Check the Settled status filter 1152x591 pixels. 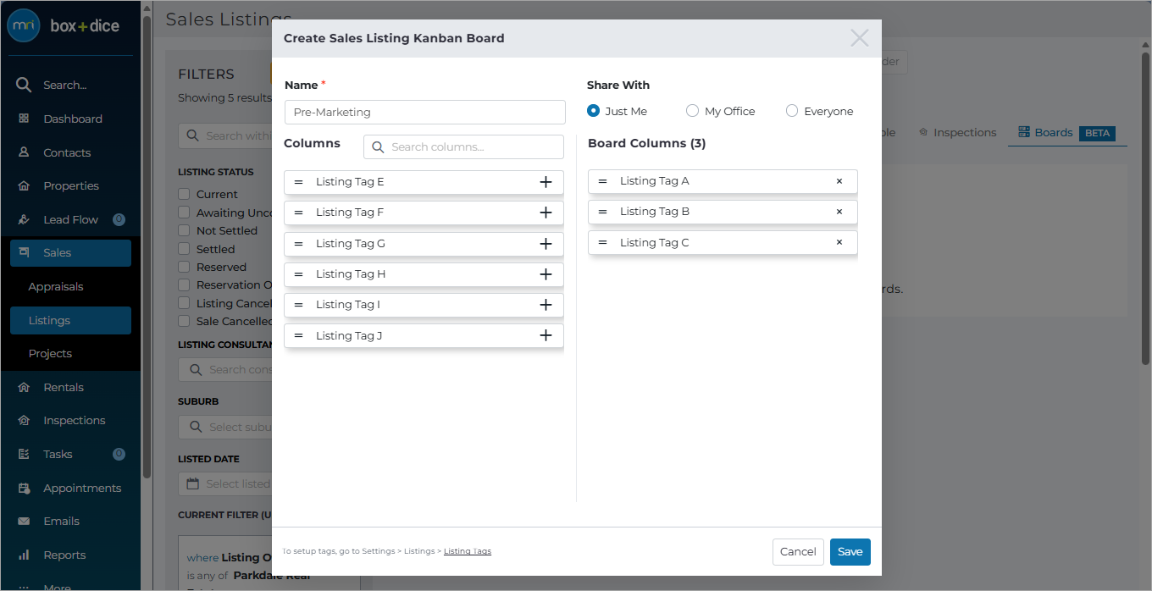tap(184, 248)
